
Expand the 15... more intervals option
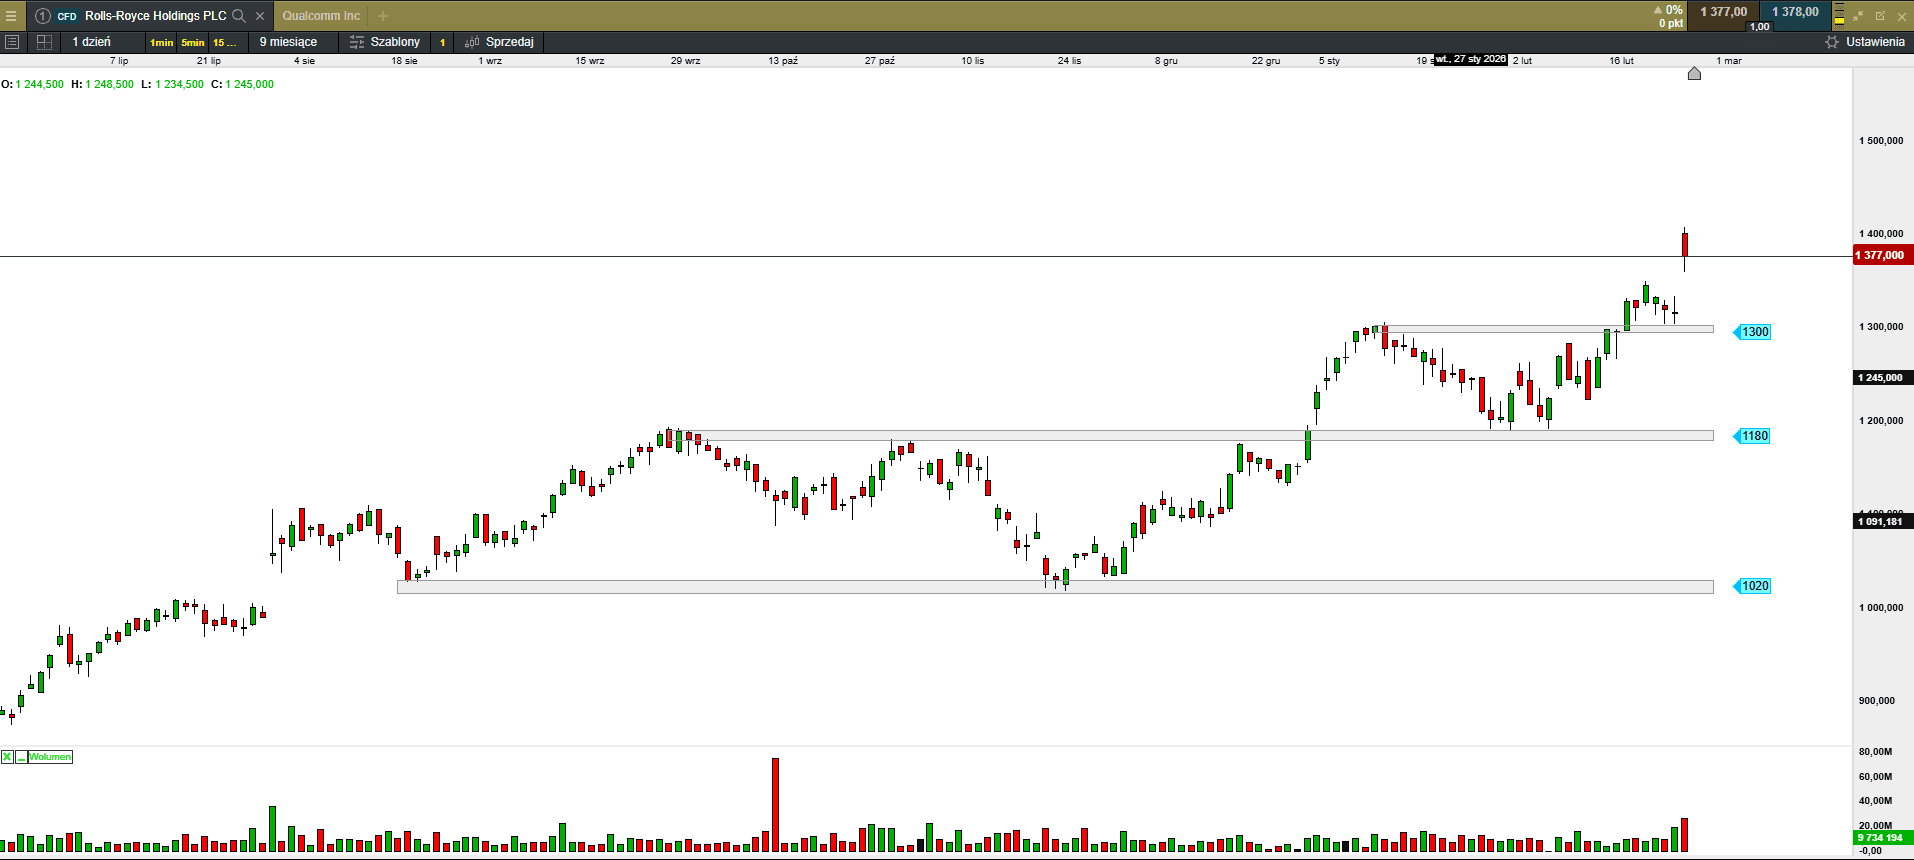point(224,42)
